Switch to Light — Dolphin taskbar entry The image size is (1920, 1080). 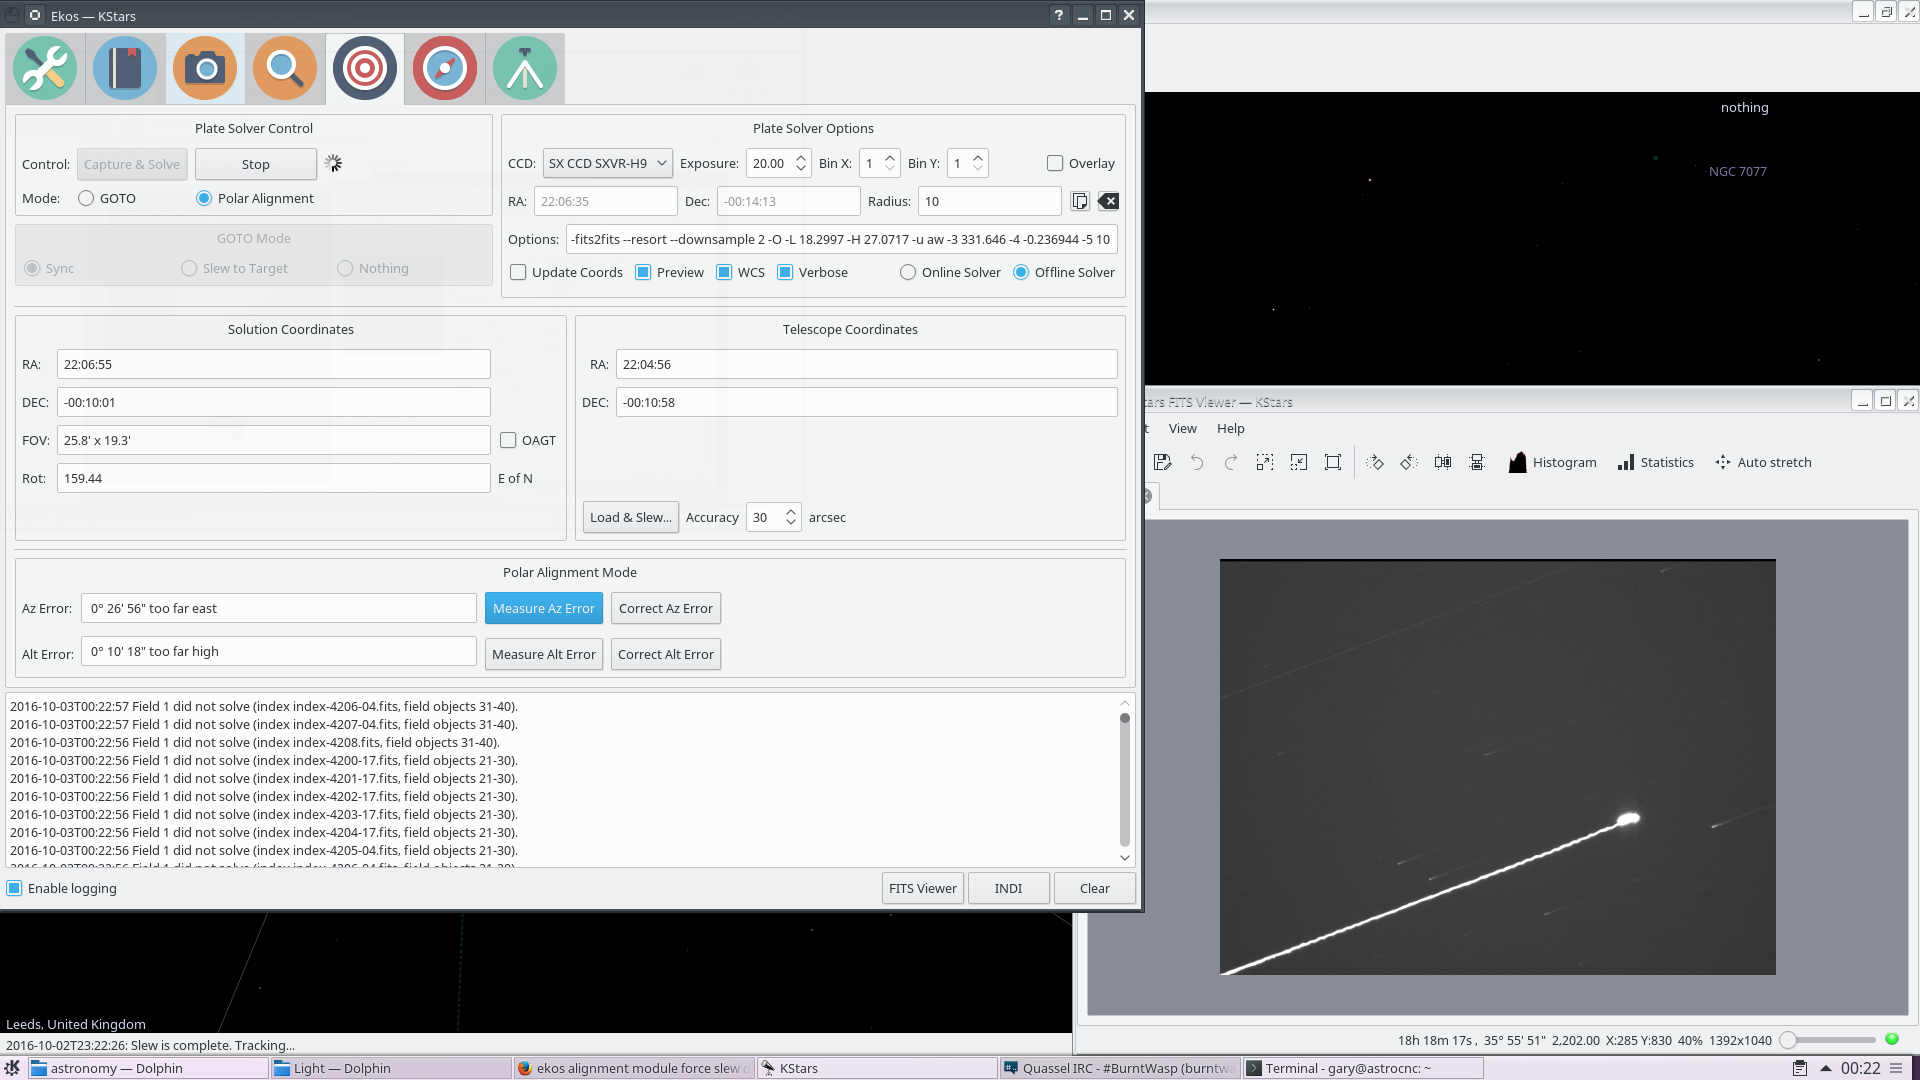(x=390, y=1068)
